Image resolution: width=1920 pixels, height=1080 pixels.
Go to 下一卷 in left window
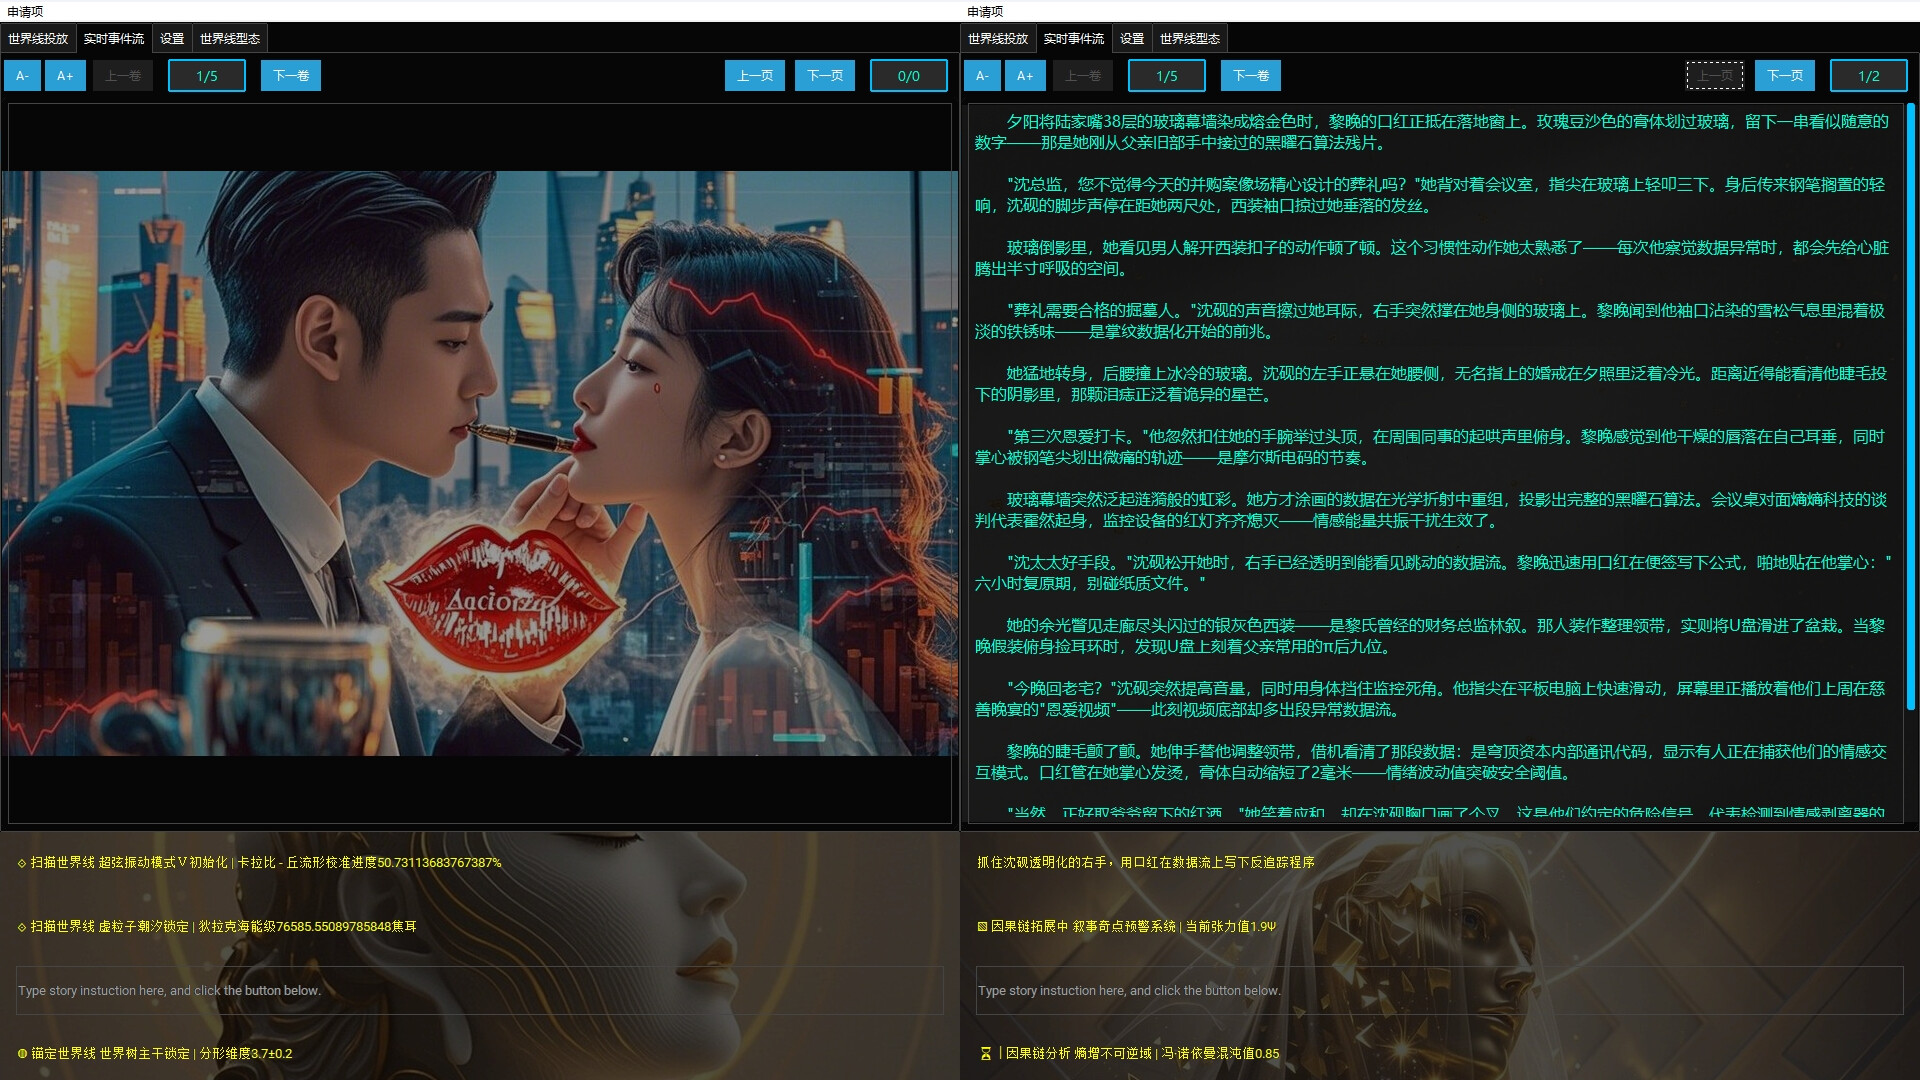pyautogui.click(x=291, y=76)
